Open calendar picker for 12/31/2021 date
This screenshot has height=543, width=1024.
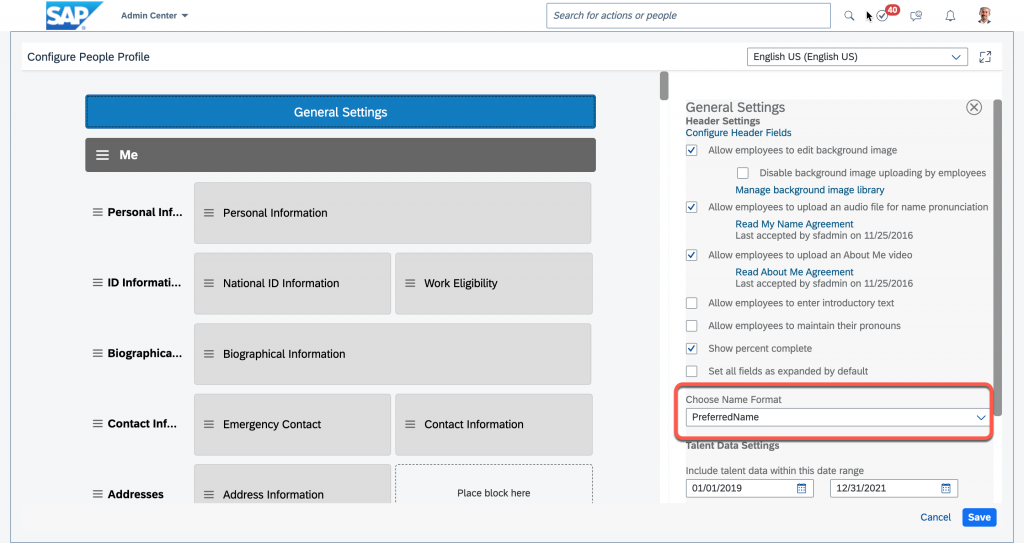[946, 488]
